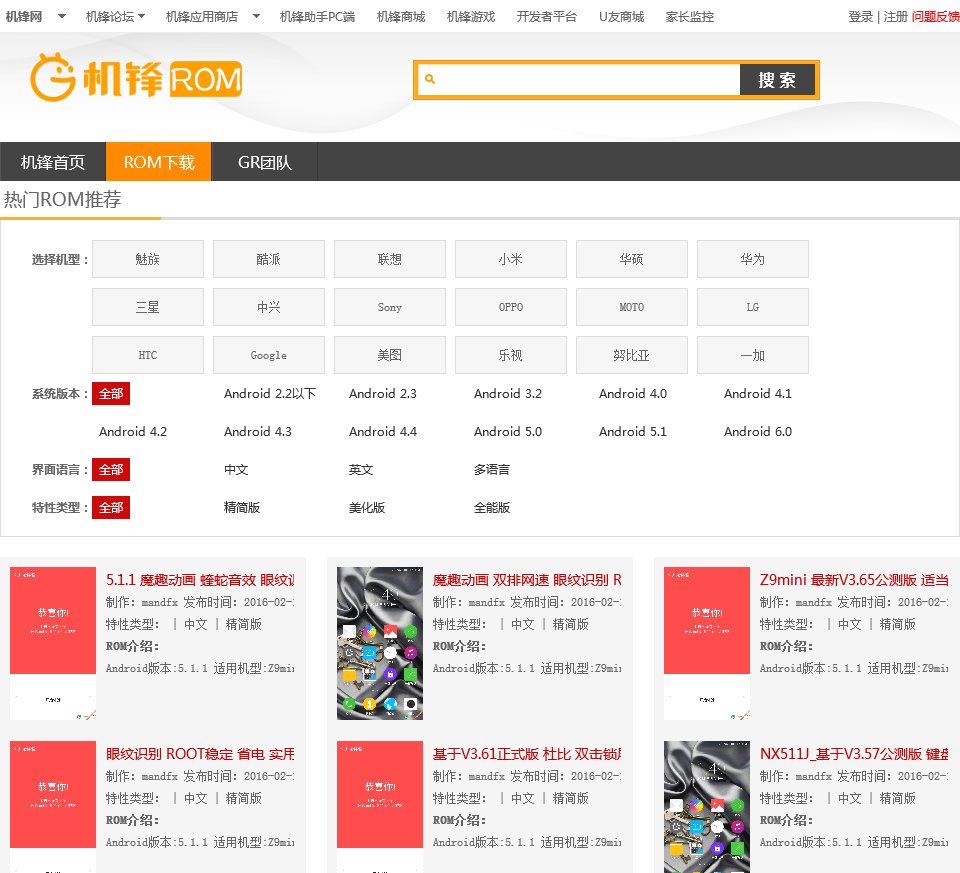Filter language by 英文
This screenshot has width=960, height=873.
[x=361, y=470]
